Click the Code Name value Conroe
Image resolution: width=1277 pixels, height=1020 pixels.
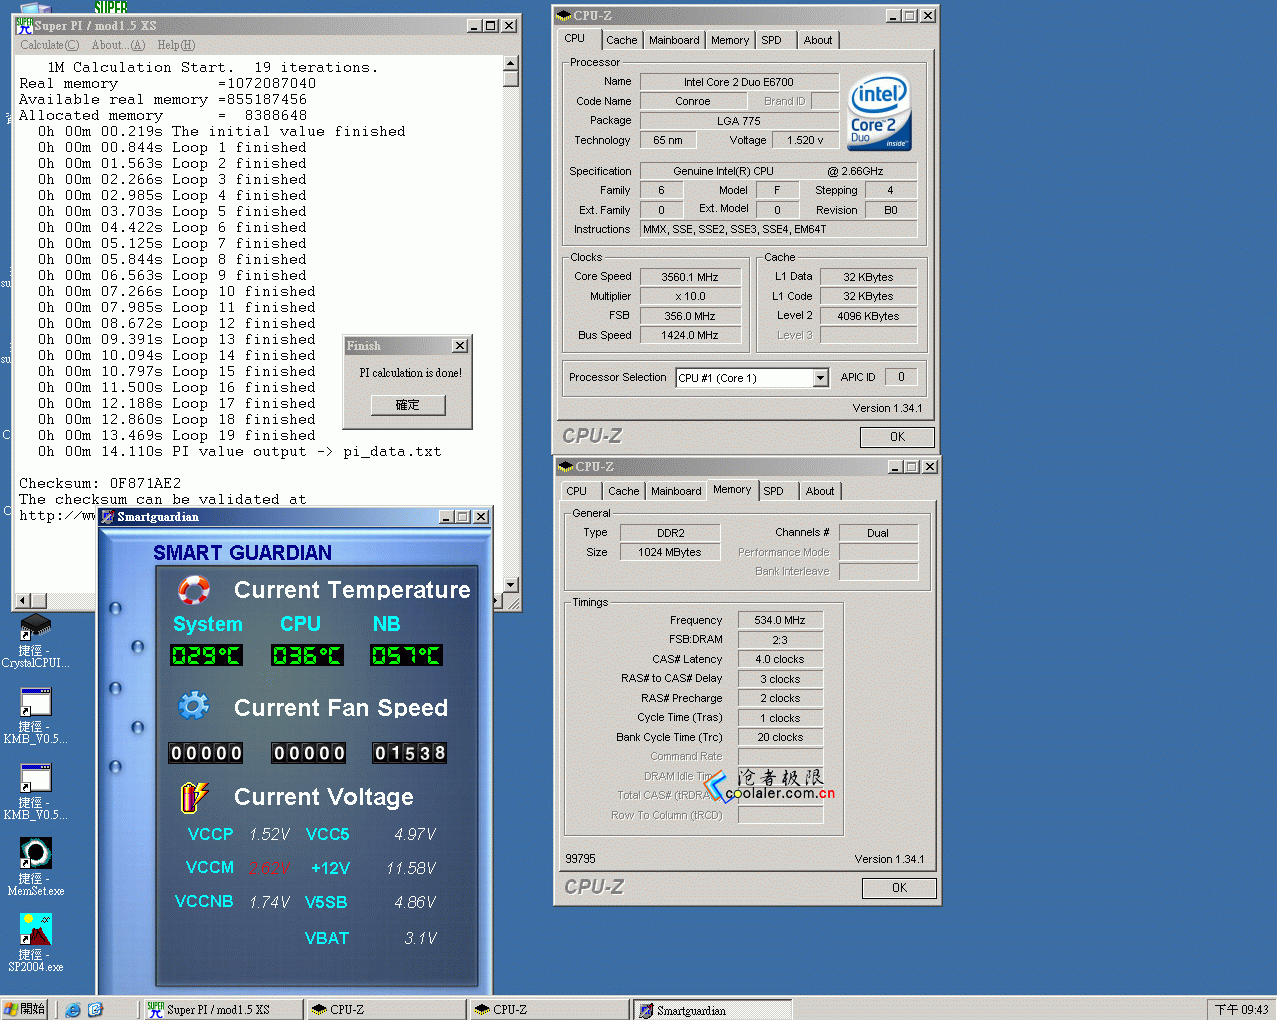692,101
